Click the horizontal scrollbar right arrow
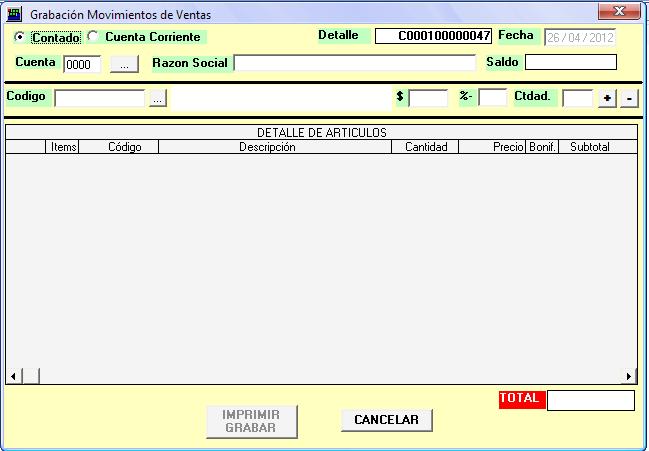 (x=630, y=376)
